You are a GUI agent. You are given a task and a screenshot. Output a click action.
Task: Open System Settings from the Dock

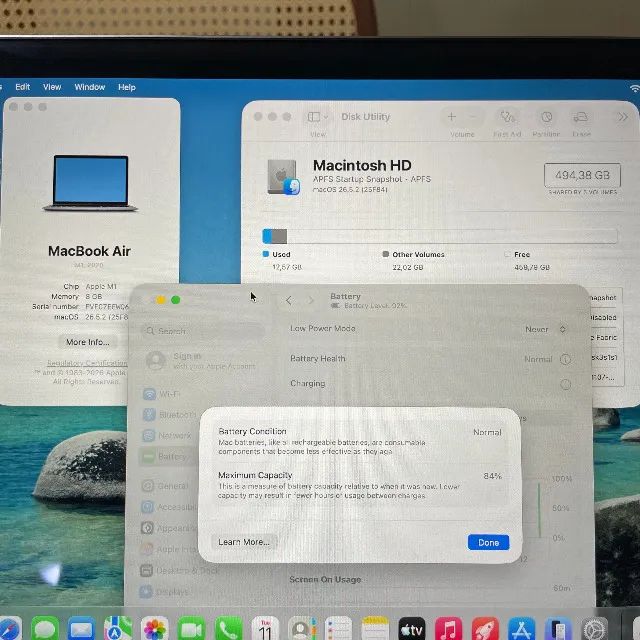tap(595, 629)
